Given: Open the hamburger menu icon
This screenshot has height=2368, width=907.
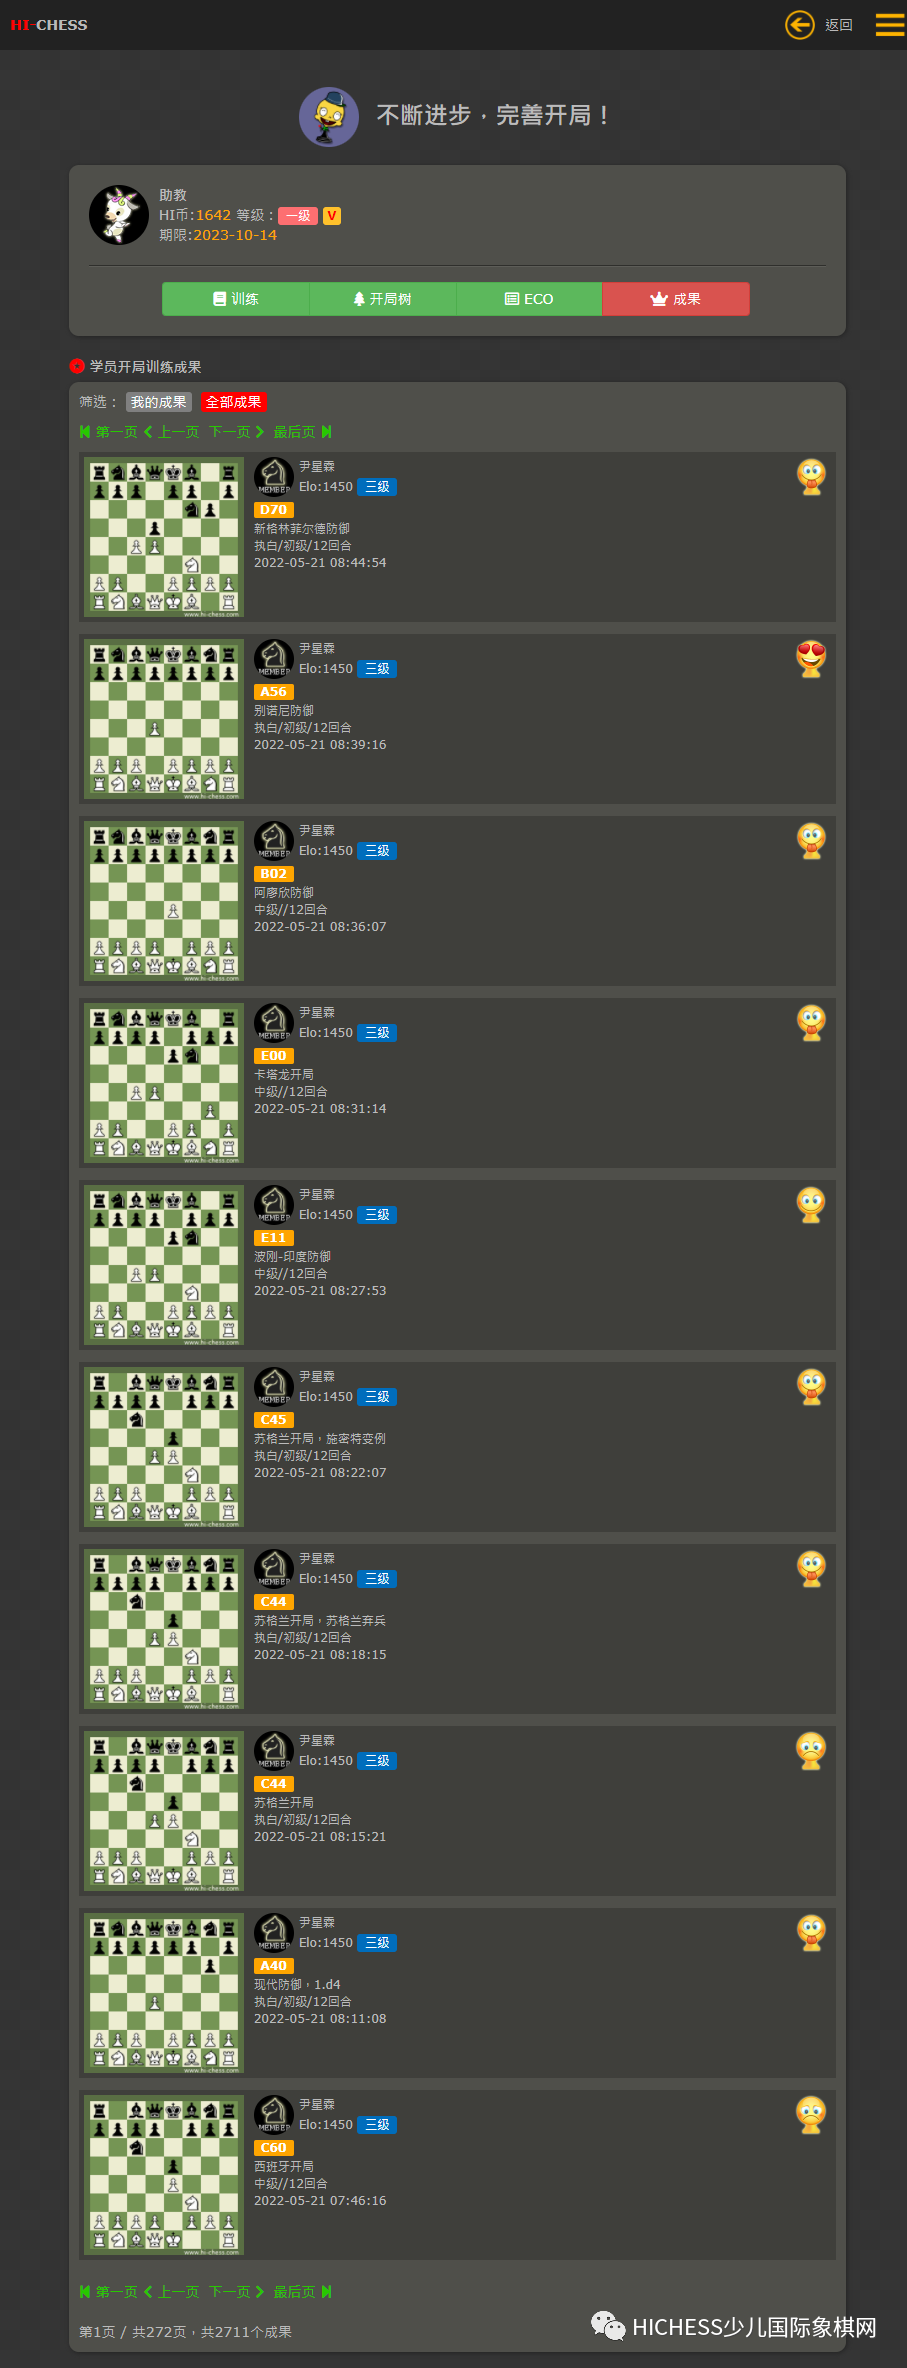Looking at the screenshot, I should coord(890,25).
